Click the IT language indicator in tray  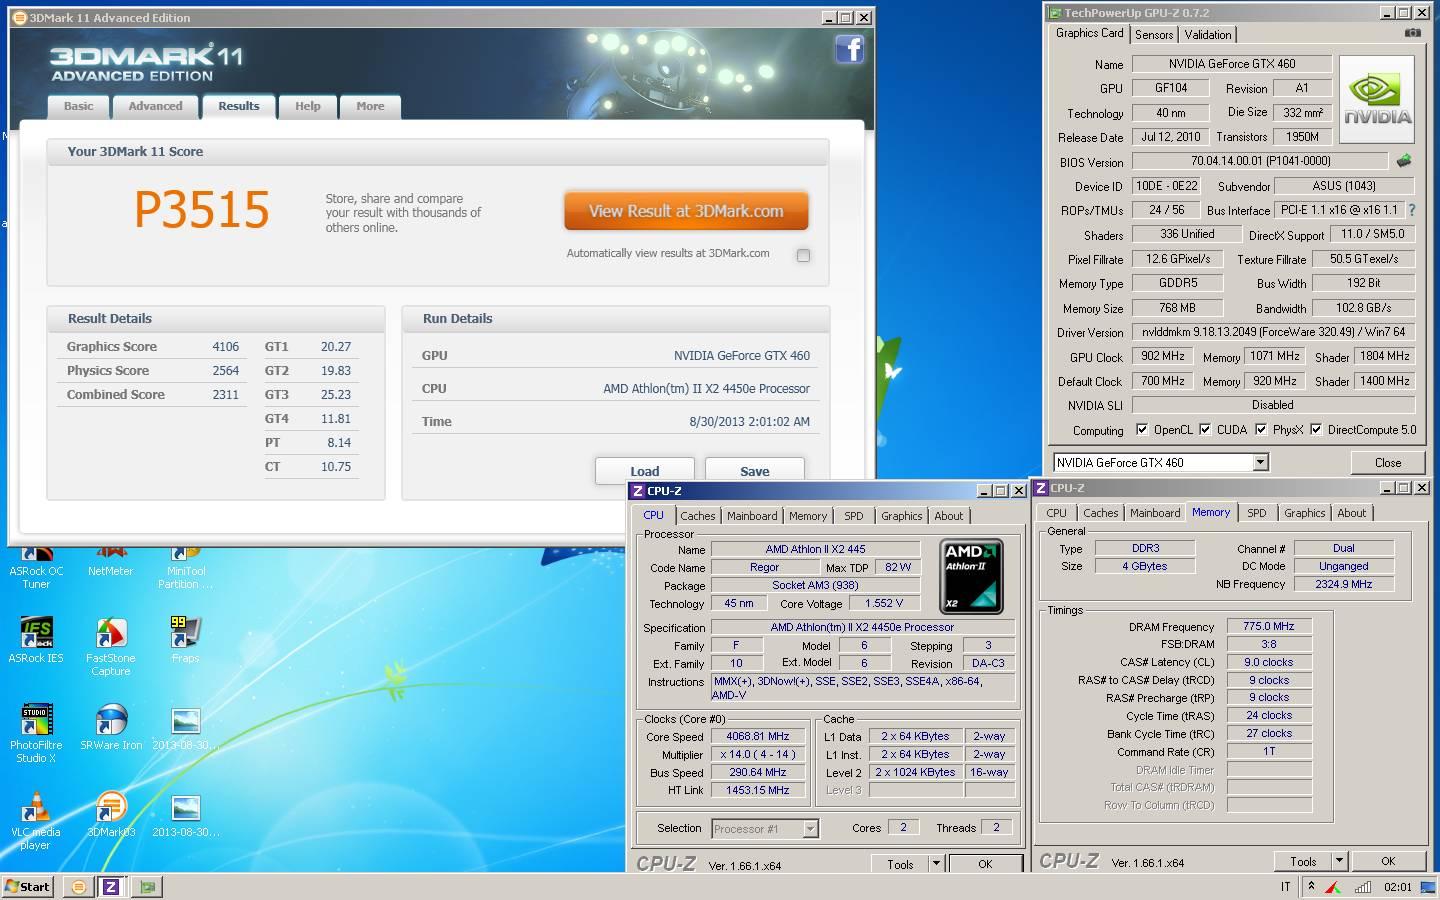[1285, 886]
